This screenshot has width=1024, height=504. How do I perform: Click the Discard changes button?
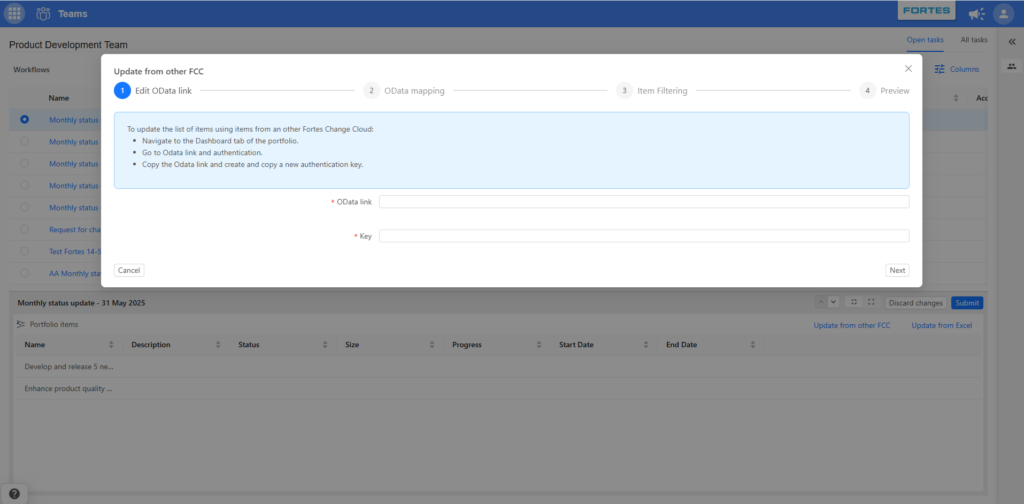[916, 303]
